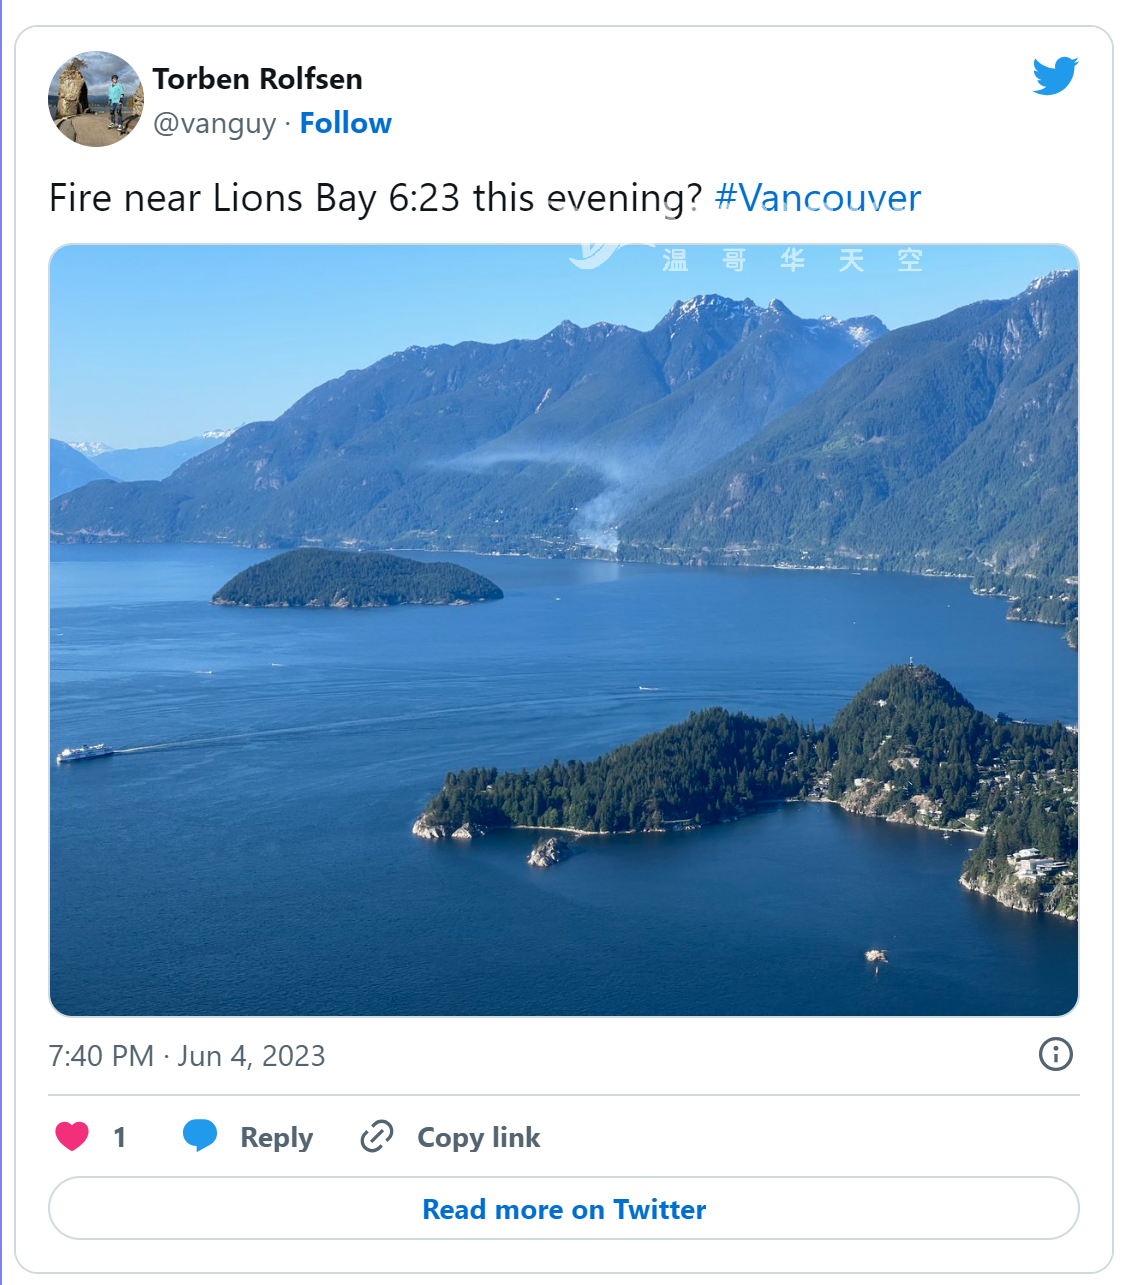Click the Twitter bird logo
The image size is (1145, 1285).
coord(1055,76)
